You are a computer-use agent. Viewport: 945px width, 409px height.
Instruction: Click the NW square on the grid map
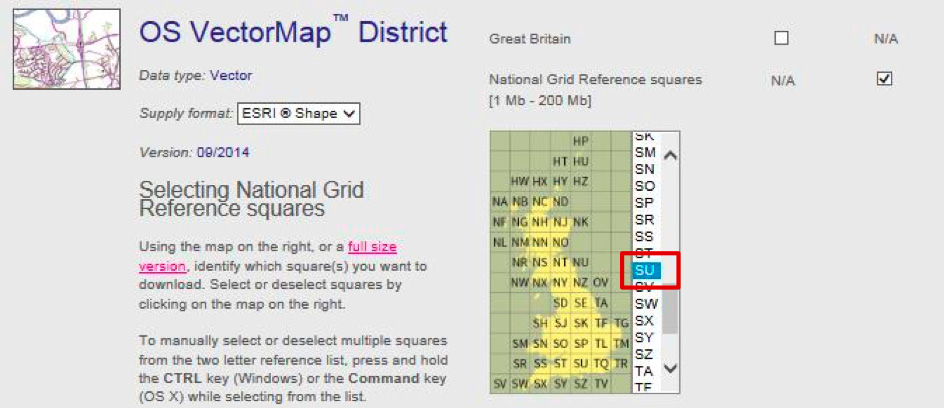520,283
